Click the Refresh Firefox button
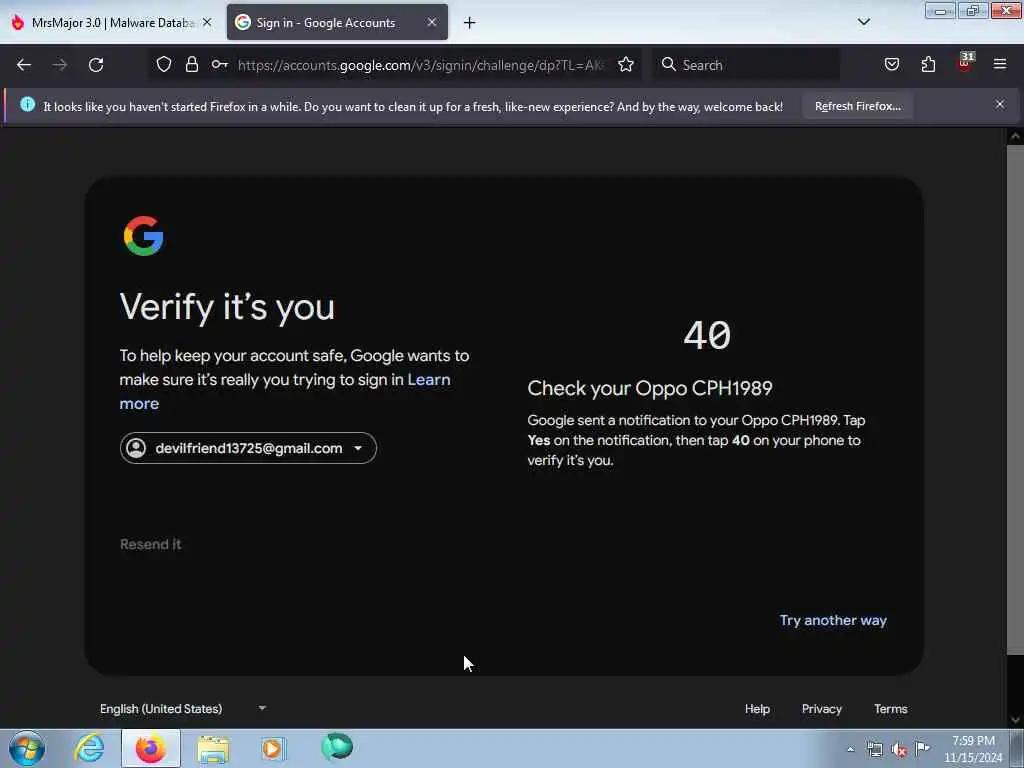The height and width of the screenshot is (768, 1024). 857,106
